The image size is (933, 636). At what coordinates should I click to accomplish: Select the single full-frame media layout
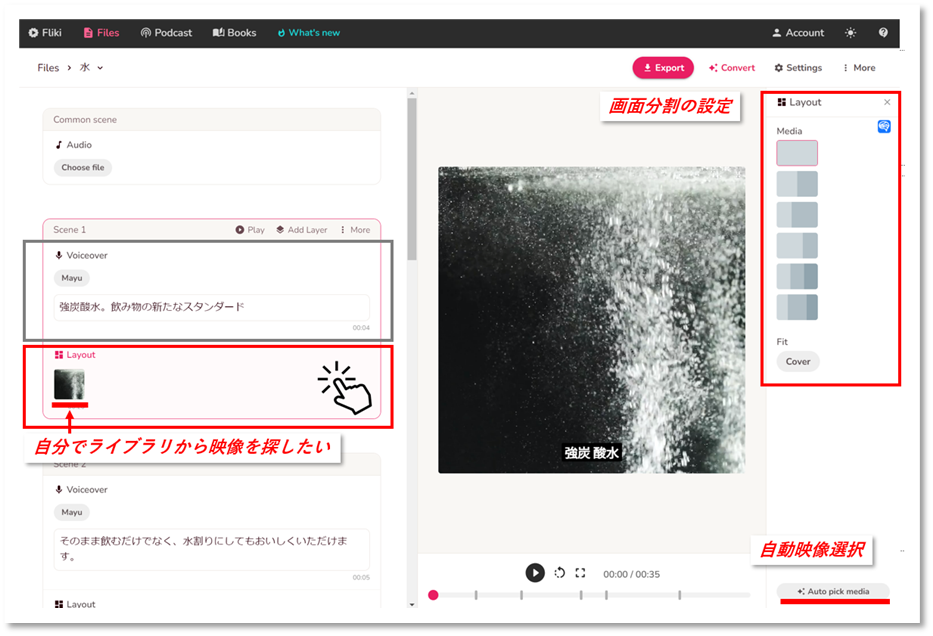click(797, 153)
